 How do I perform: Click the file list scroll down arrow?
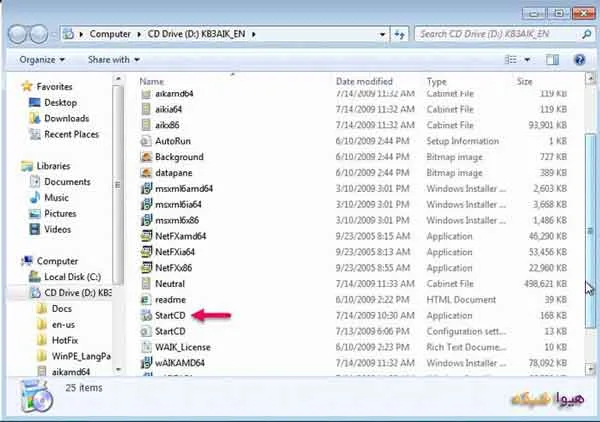pyautogui.click(x=591, y=369)
